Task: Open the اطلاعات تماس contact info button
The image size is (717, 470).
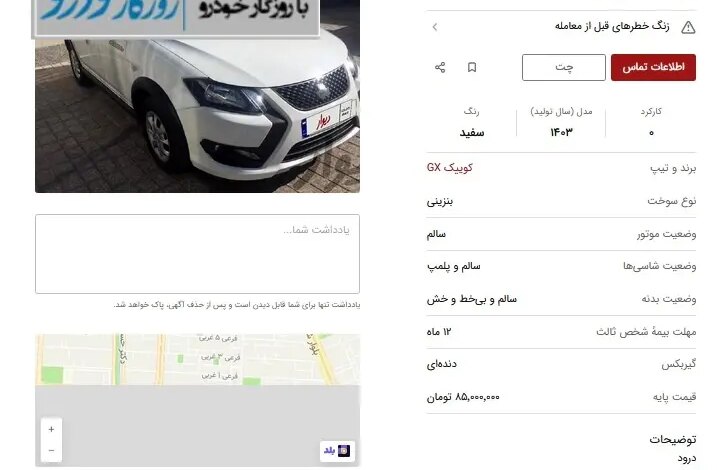Action: click(x=653, y=67)
